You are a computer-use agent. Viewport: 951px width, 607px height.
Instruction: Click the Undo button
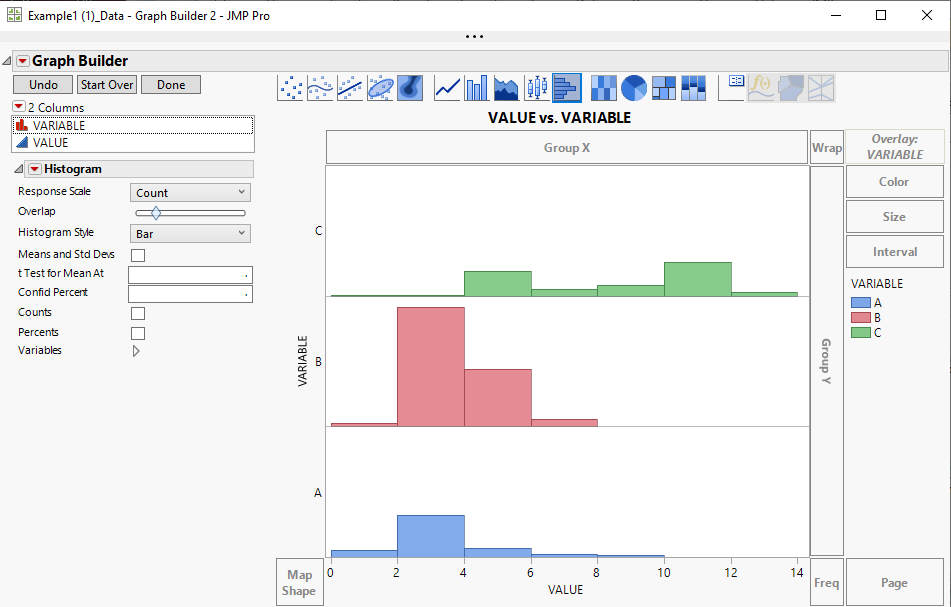[42, 84]
